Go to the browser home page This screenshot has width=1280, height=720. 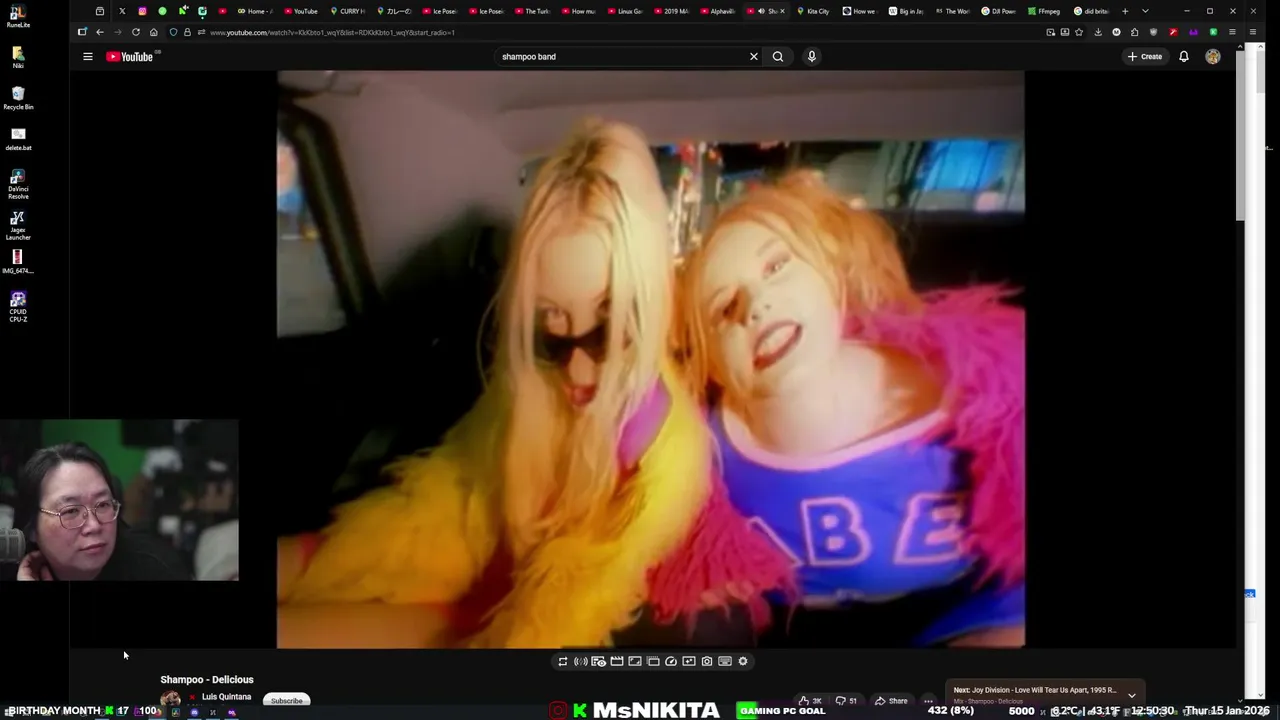tap(154, 32)
